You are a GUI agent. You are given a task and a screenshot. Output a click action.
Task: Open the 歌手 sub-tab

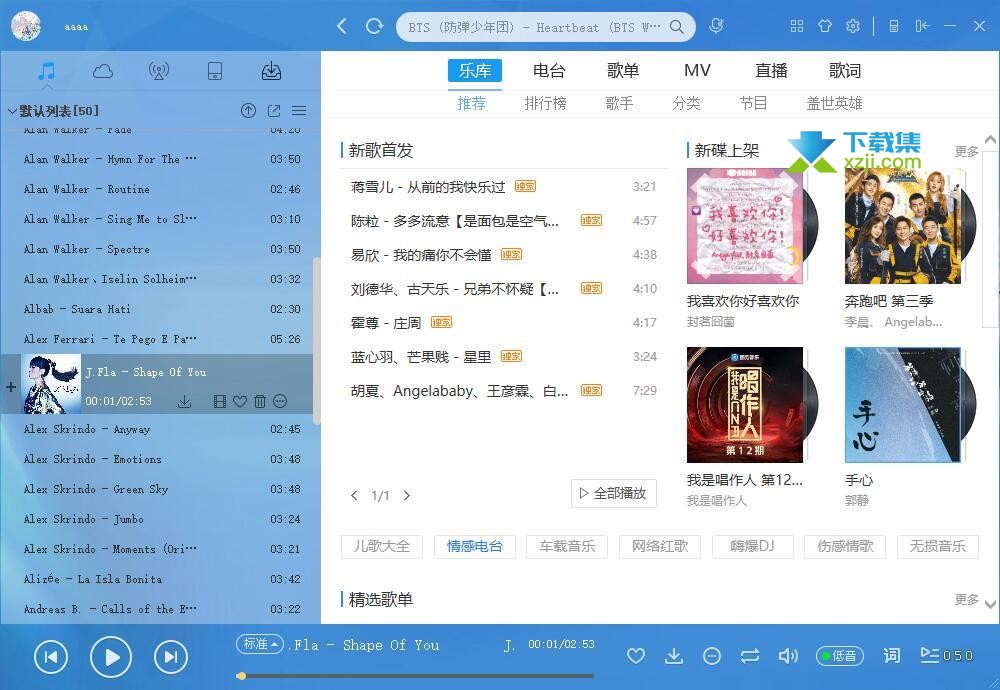(x=619, y=103)
